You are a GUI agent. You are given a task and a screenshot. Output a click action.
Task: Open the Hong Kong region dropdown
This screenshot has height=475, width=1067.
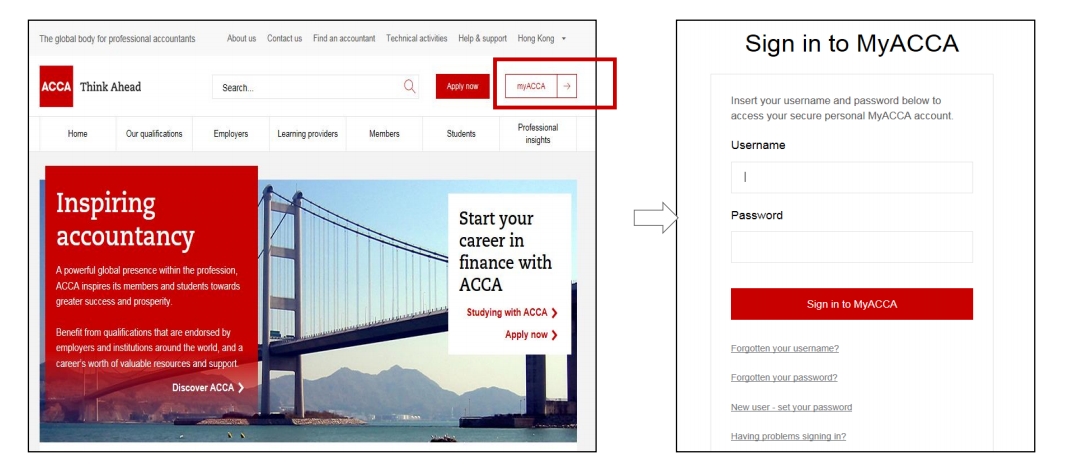[542, 39]
